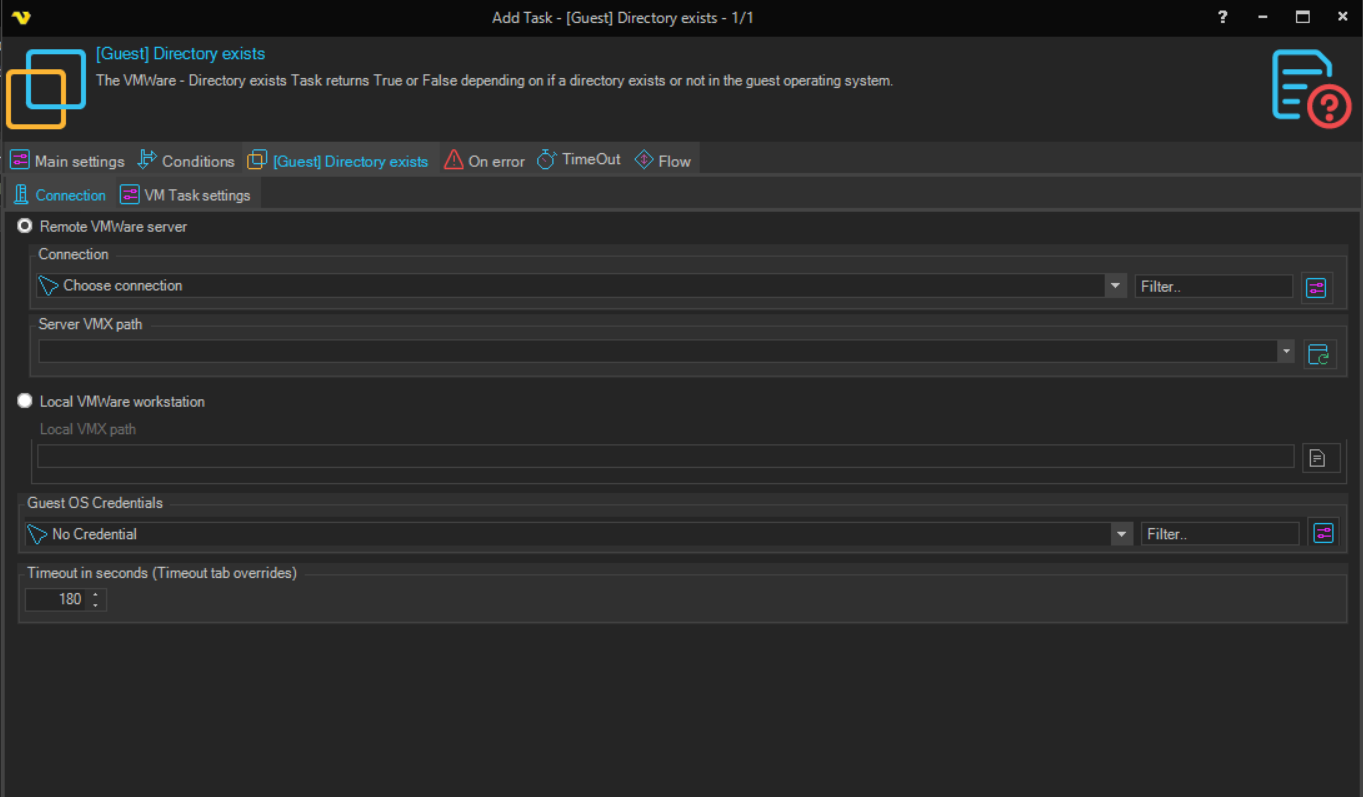Click the "Timeout in seconds (Timeout tab overrides)" label

tap(162, 573)
